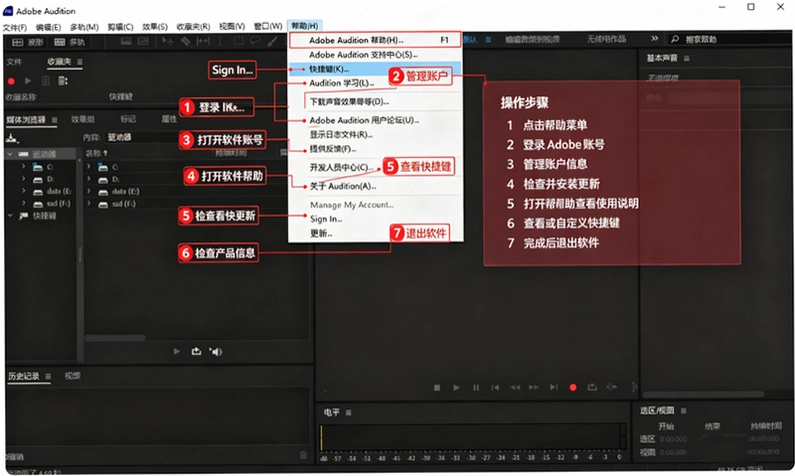Pause playback in the transport bar

[x=476, y=387]
